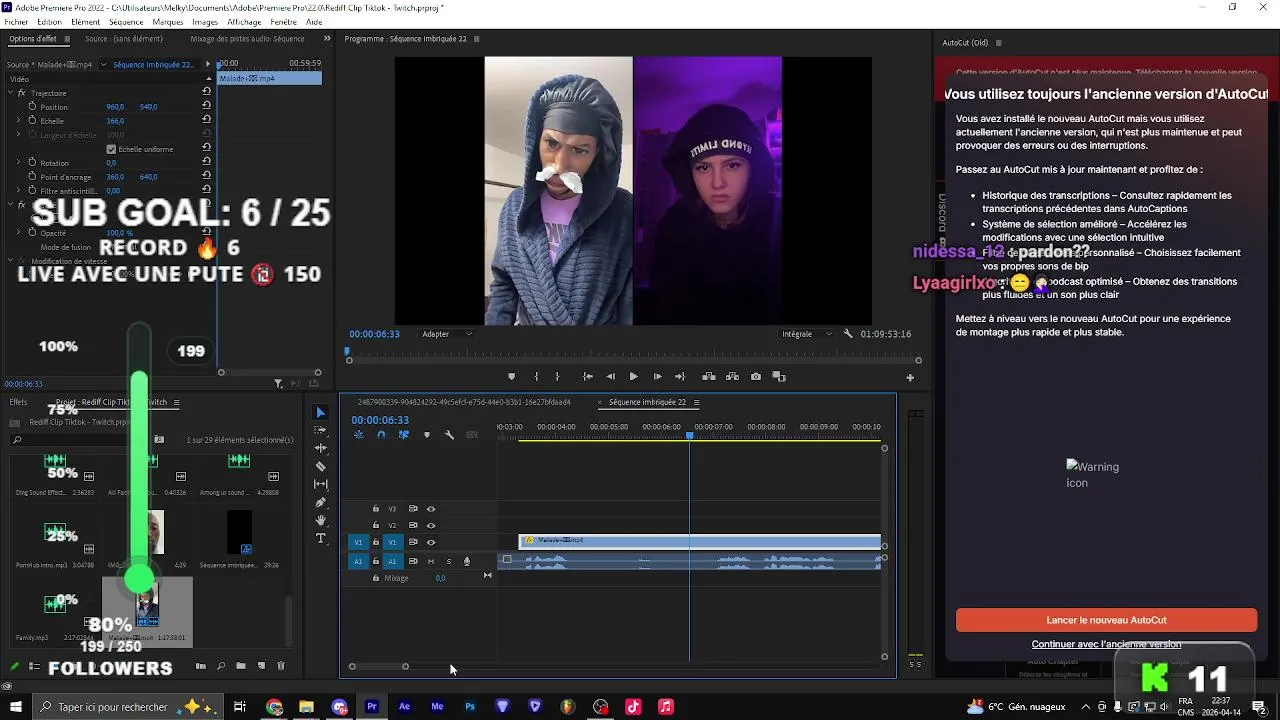Toggle linked selection in timeline
Viewport: 1280px width, 720px height.
pos(404,435)
